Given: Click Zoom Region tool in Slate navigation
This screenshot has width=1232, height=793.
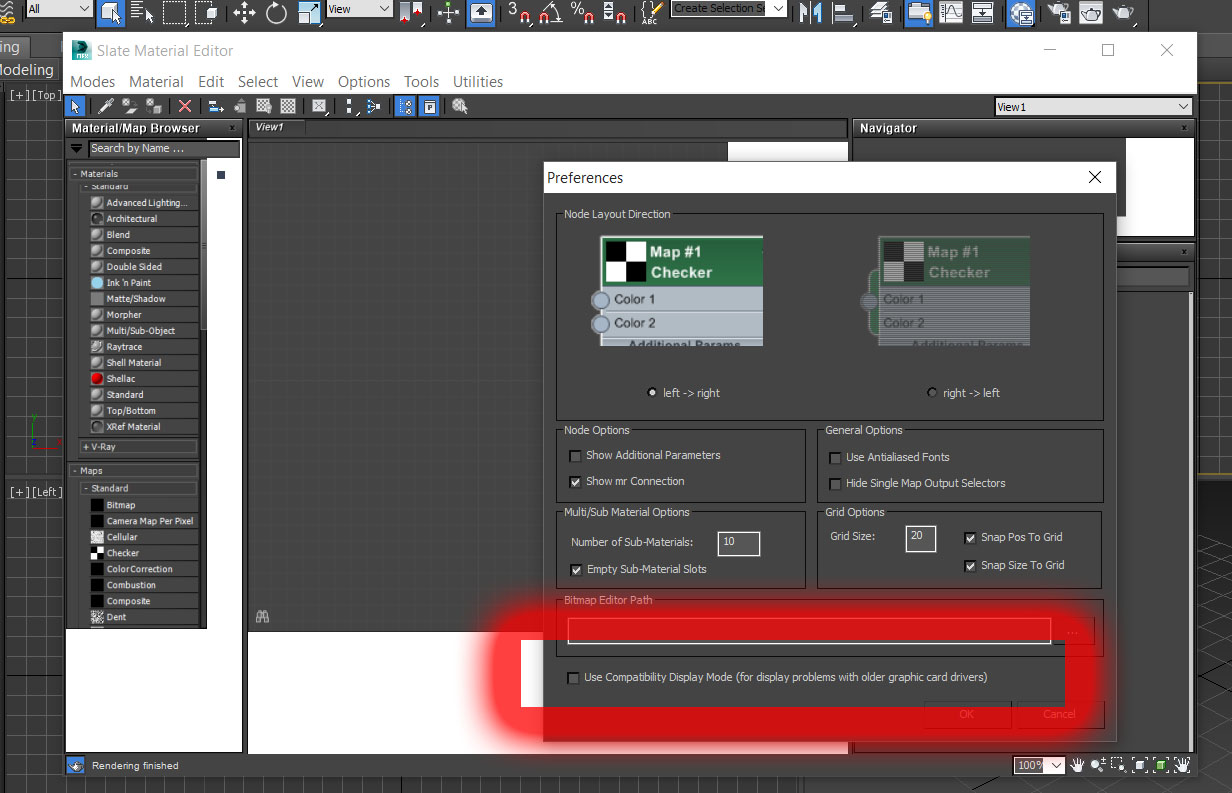Looking at the screenshot, I should (1119, 765).
